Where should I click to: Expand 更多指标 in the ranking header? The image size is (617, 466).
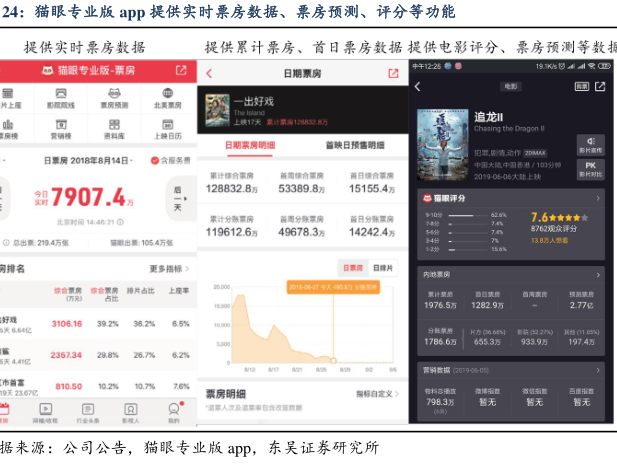[169, 269]
